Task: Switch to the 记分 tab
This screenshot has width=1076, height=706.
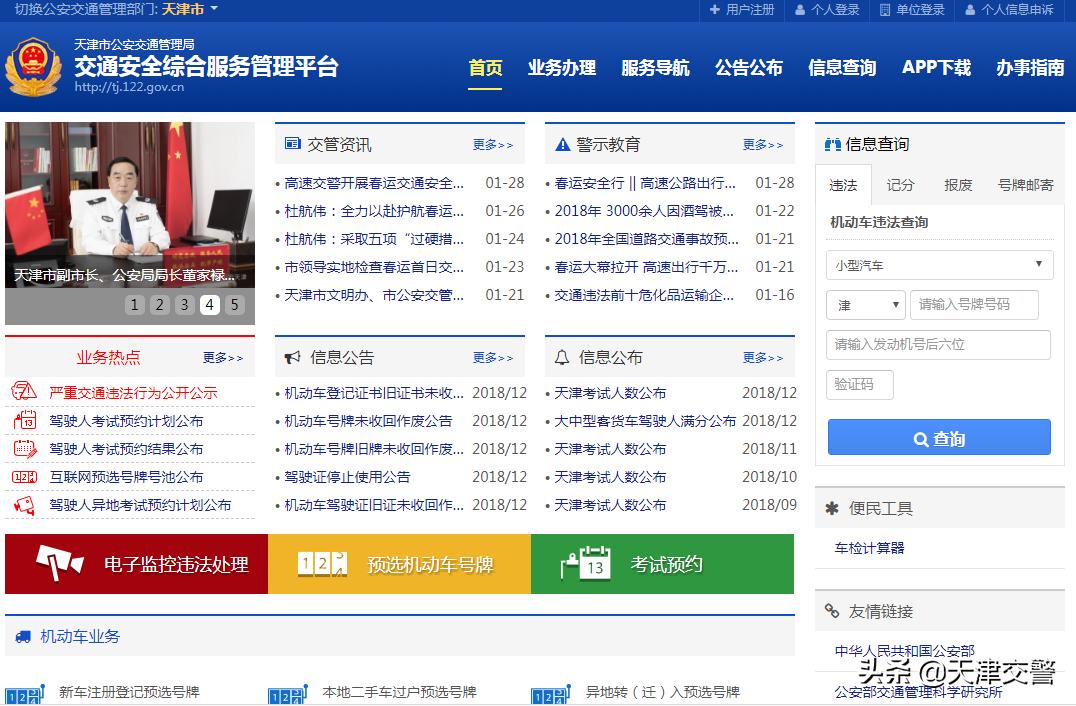Action: 900,186
